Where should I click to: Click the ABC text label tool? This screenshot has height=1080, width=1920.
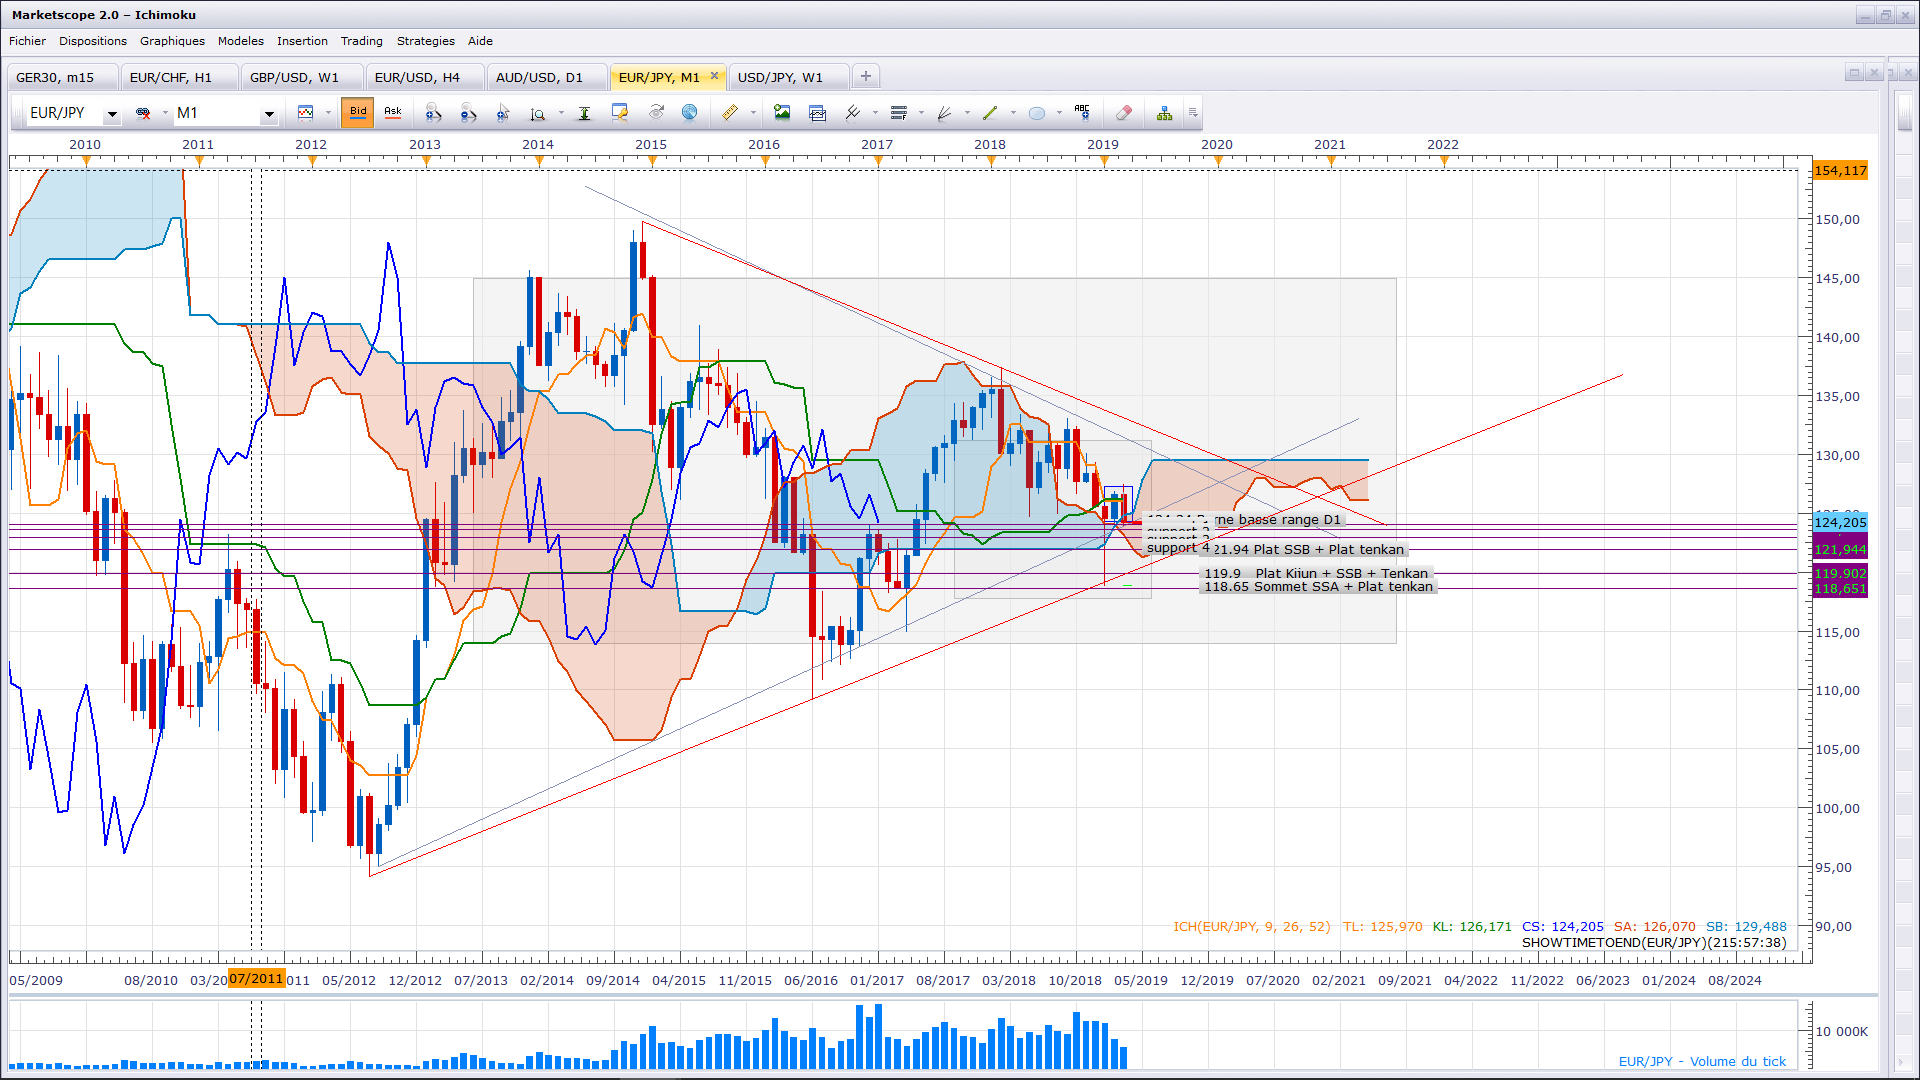(1082, 113)
